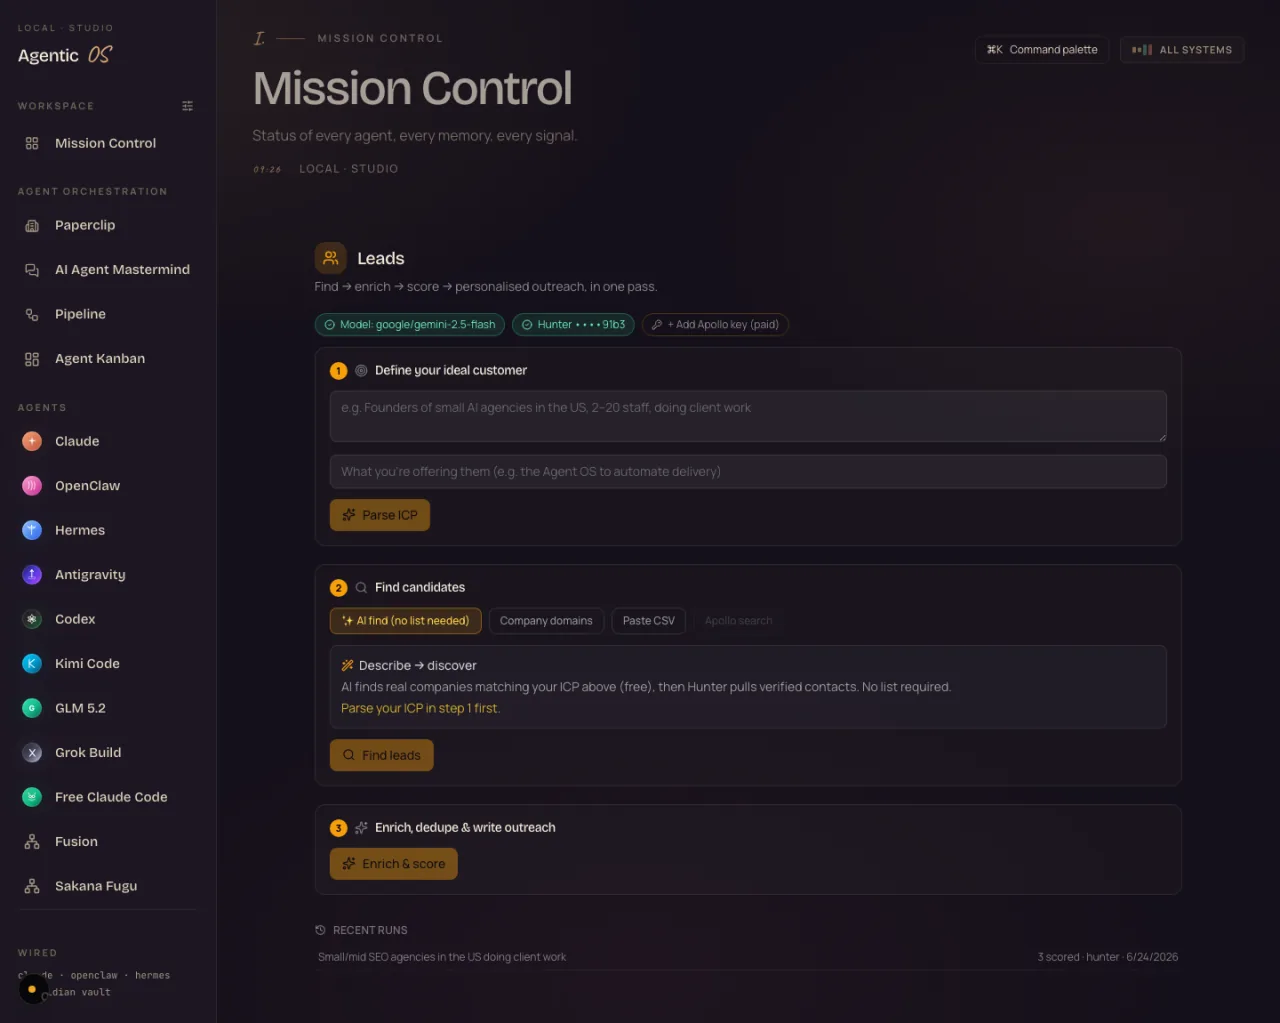Viewport: 1280px width, 1023px height.
Task: Select the GLM 5.2 agent avatar icon
Action: coord(32,708)
